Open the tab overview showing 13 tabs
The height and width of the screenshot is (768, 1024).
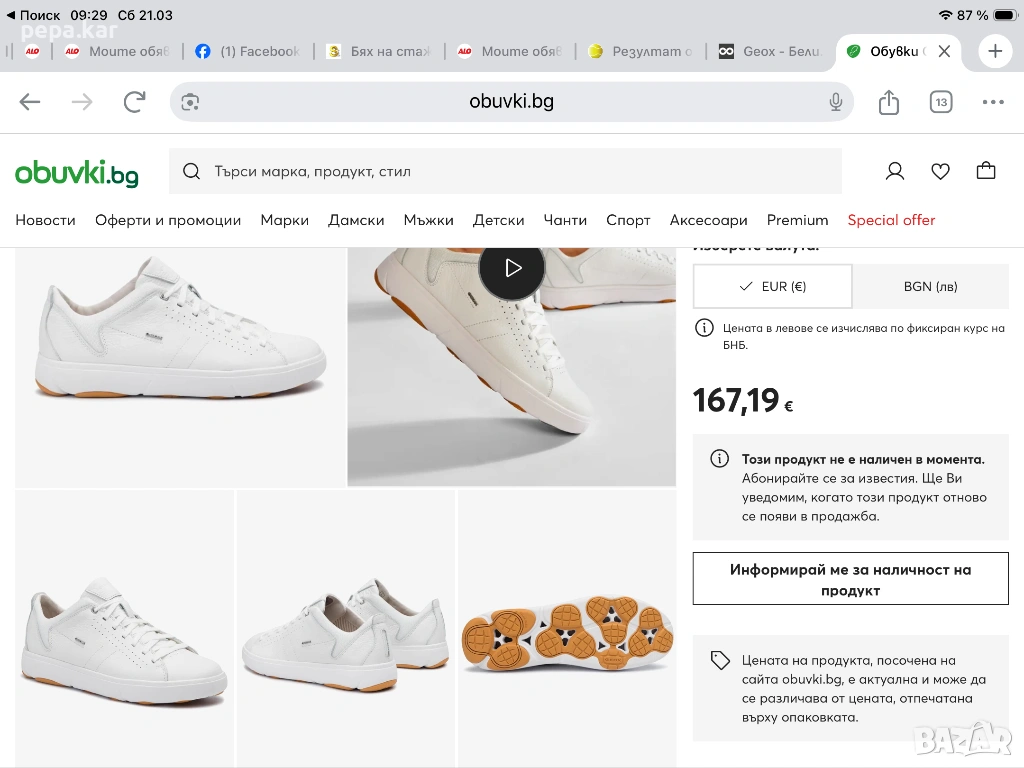(x=941, y=102)
